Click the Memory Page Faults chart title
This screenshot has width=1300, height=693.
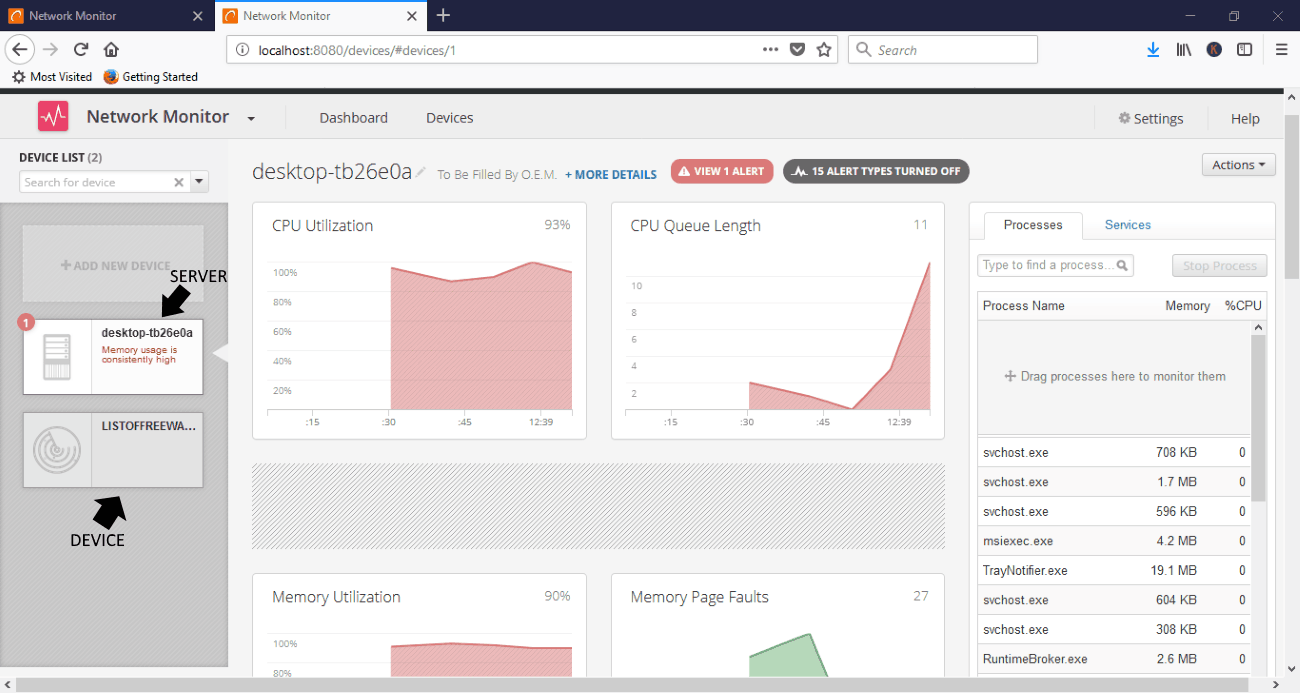(x=699, y=597)
